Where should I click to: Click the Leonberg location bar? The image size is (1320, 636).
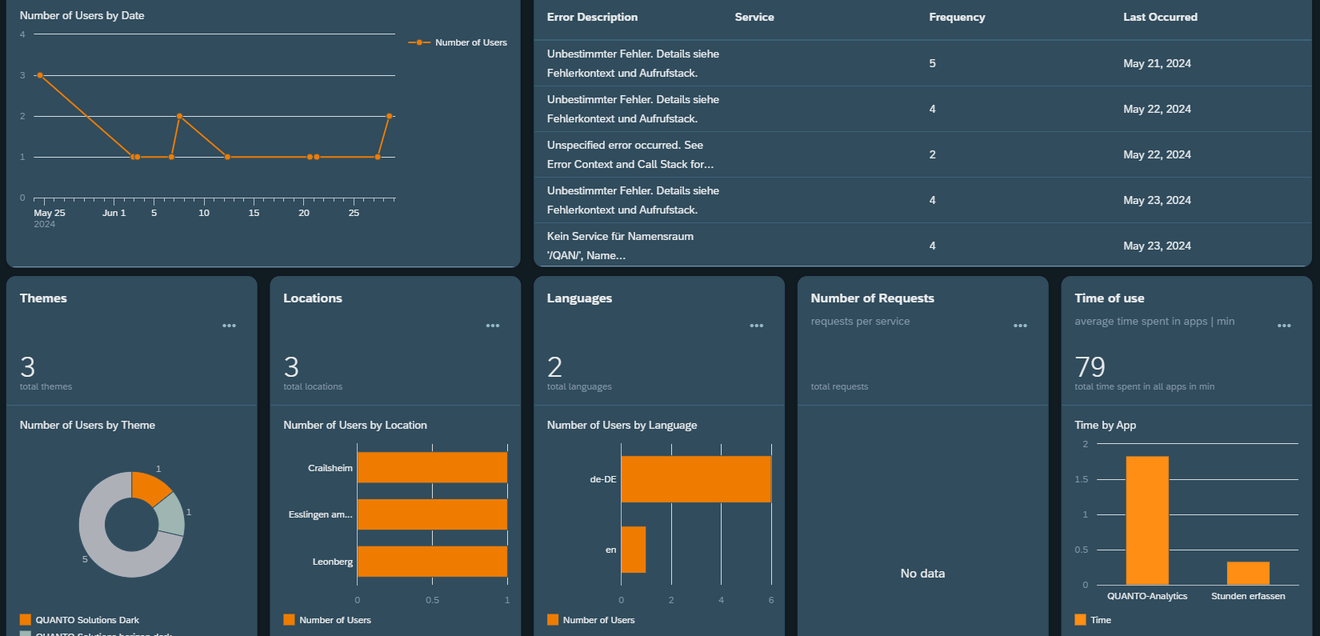point(432,561)
